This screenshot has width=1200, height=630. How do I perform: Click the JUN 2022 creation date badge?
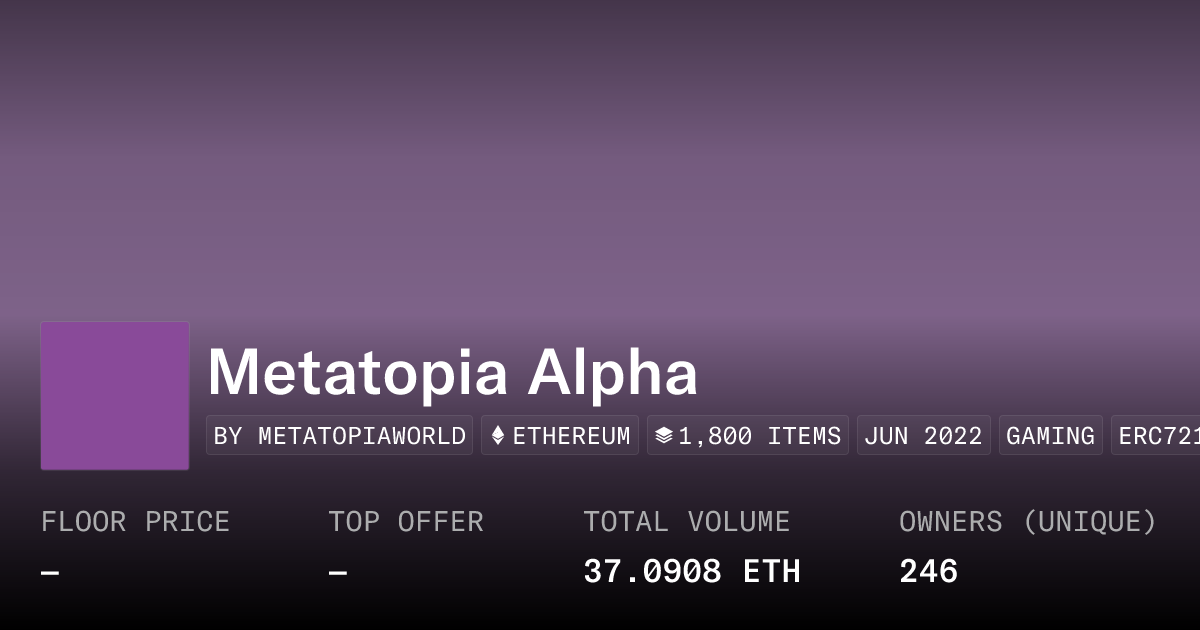pyautogui.click(x=923, y=436)
